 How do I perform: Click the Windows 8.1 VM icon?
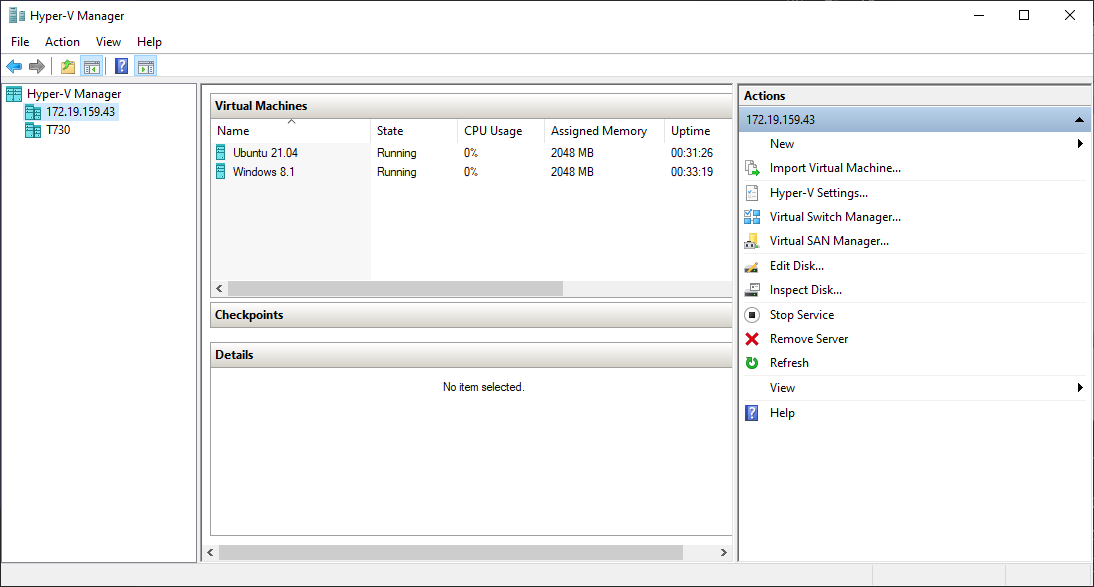[x=220, y=172]
